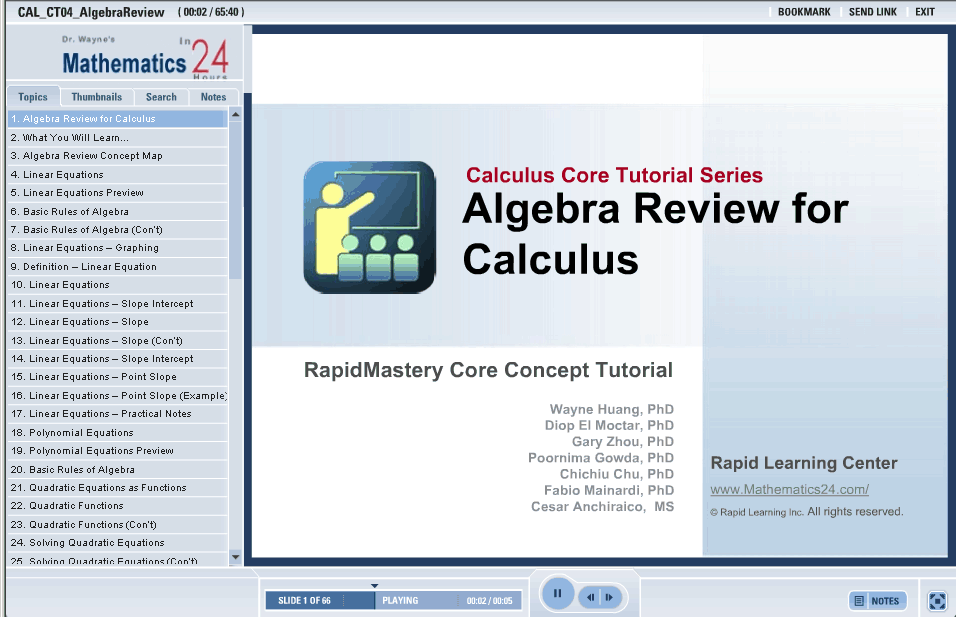Open Linear Equations – Slope (Con't) topic
The width and height of the screenshot is (956, 617).
(x=118, y=341)
